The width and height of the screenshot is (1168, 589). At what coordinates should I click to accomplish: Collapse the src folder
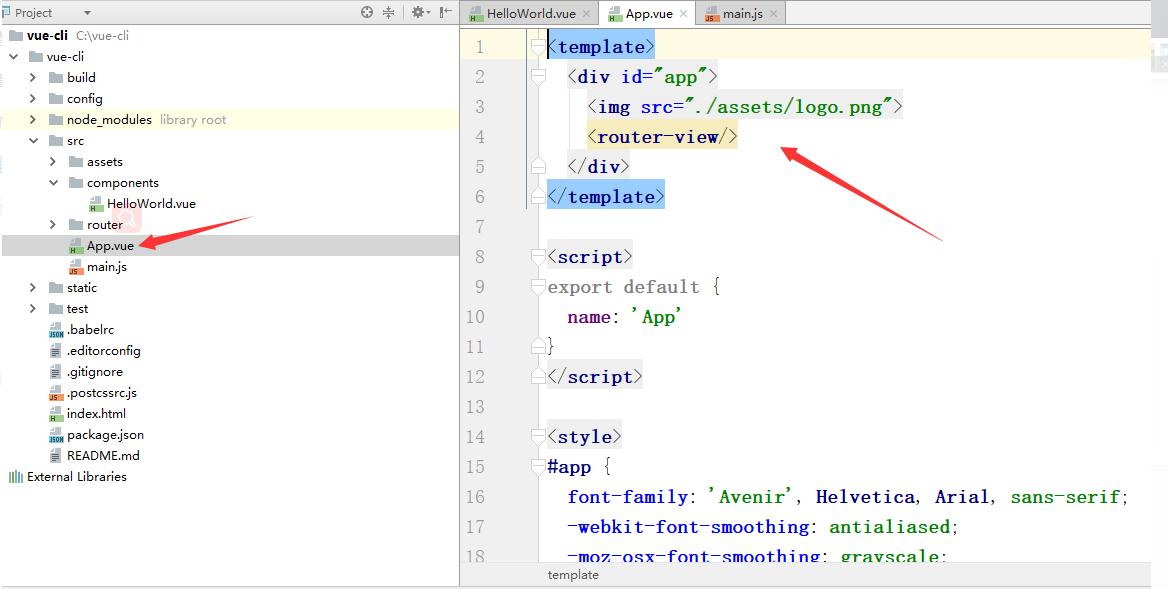click(33, 141)
